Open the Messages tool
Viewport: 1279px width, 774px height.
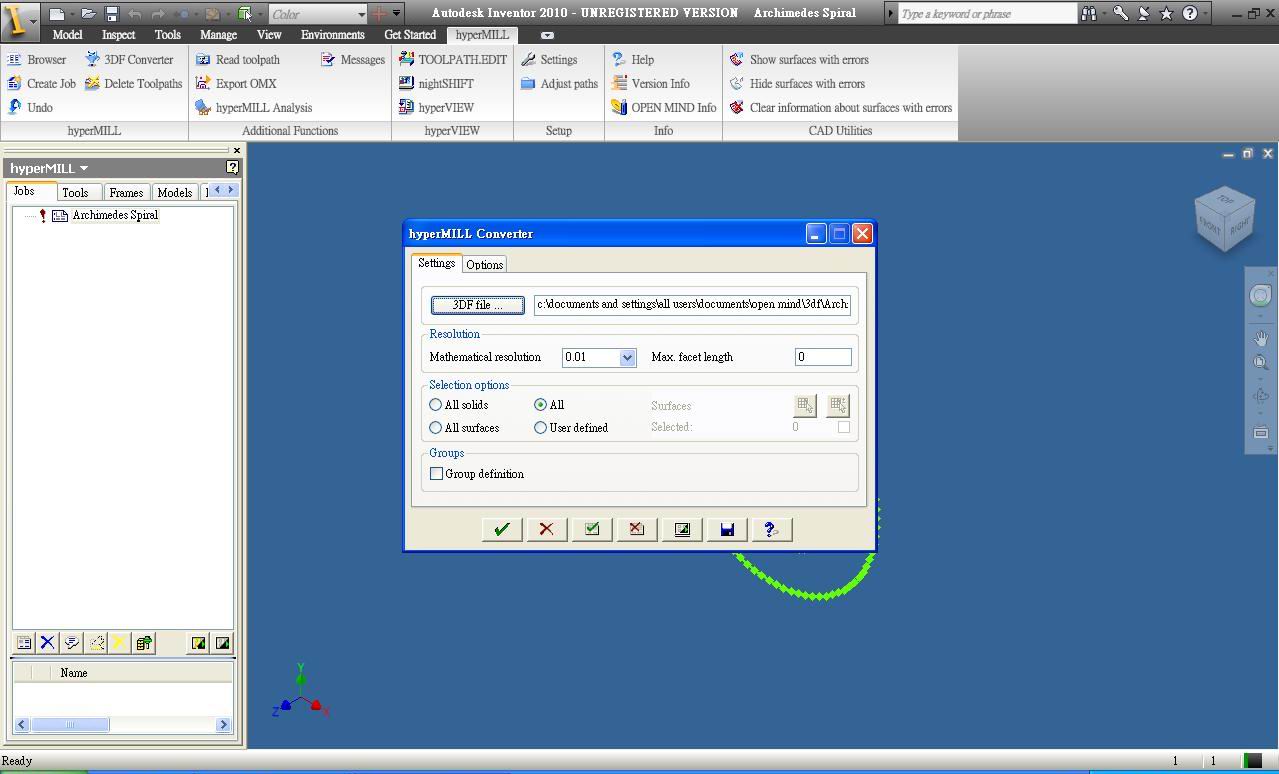pos(353,60)
